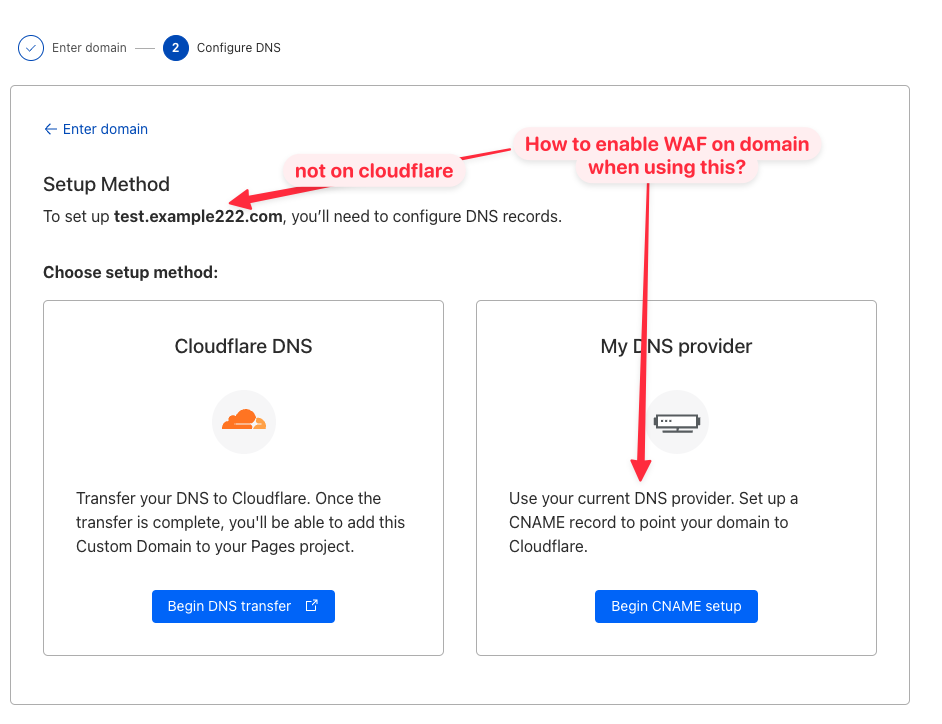Click the completed-step checkmark icon
The image size is (942, 724).
coord(31,48)
